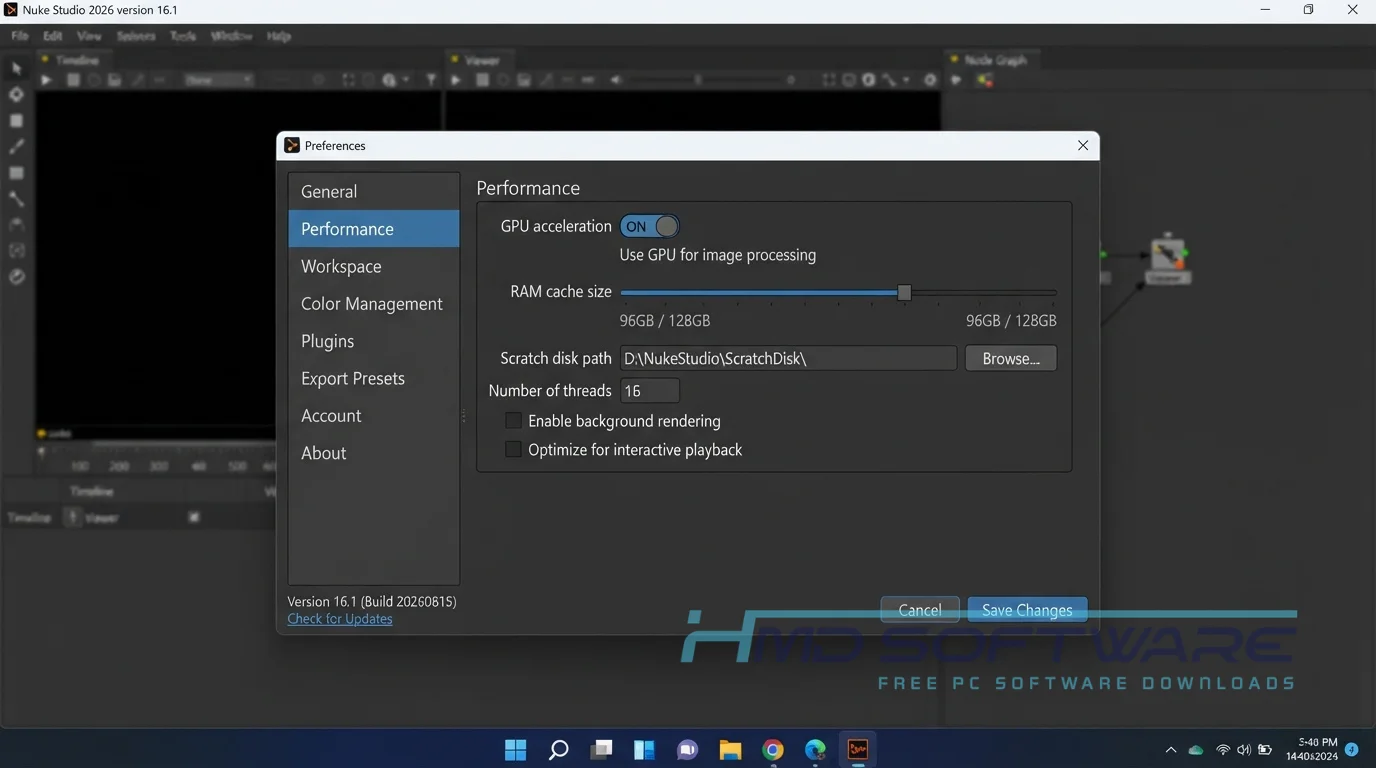Open the View menu
The image size is (1376, 768).
tap(89, 36)
